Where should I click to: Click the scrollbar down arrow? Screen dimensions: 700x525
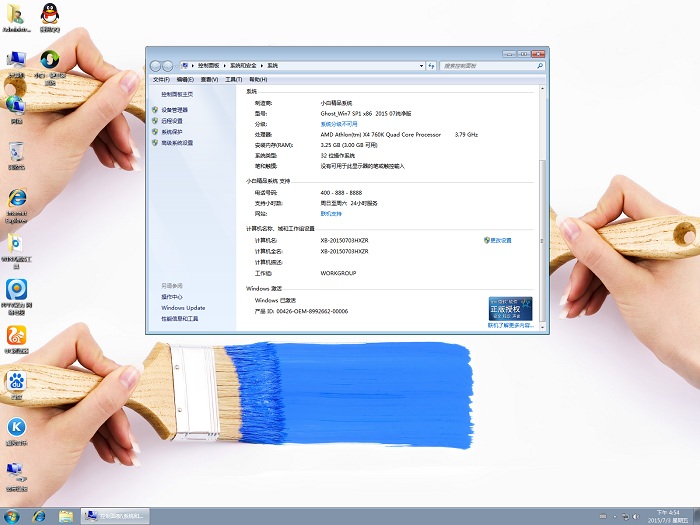pos(542,328)
